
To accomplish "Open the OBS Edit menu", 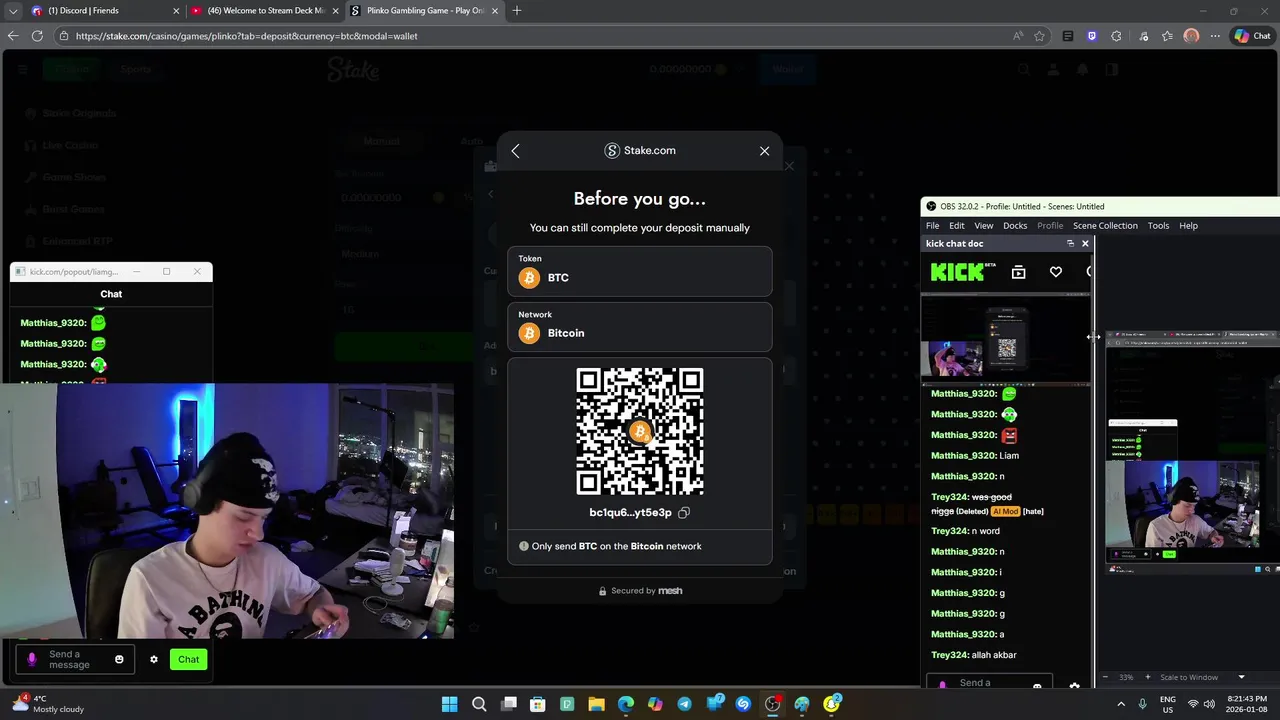I will (957, 226).
